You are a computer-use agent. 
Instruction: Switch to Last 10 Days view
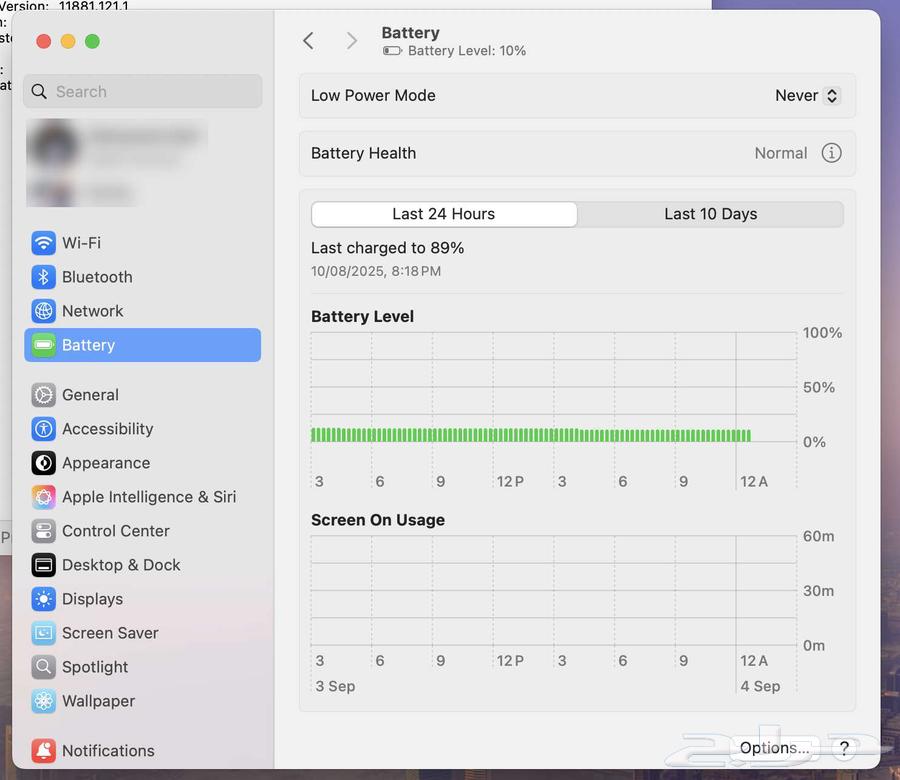coord(710,214)
